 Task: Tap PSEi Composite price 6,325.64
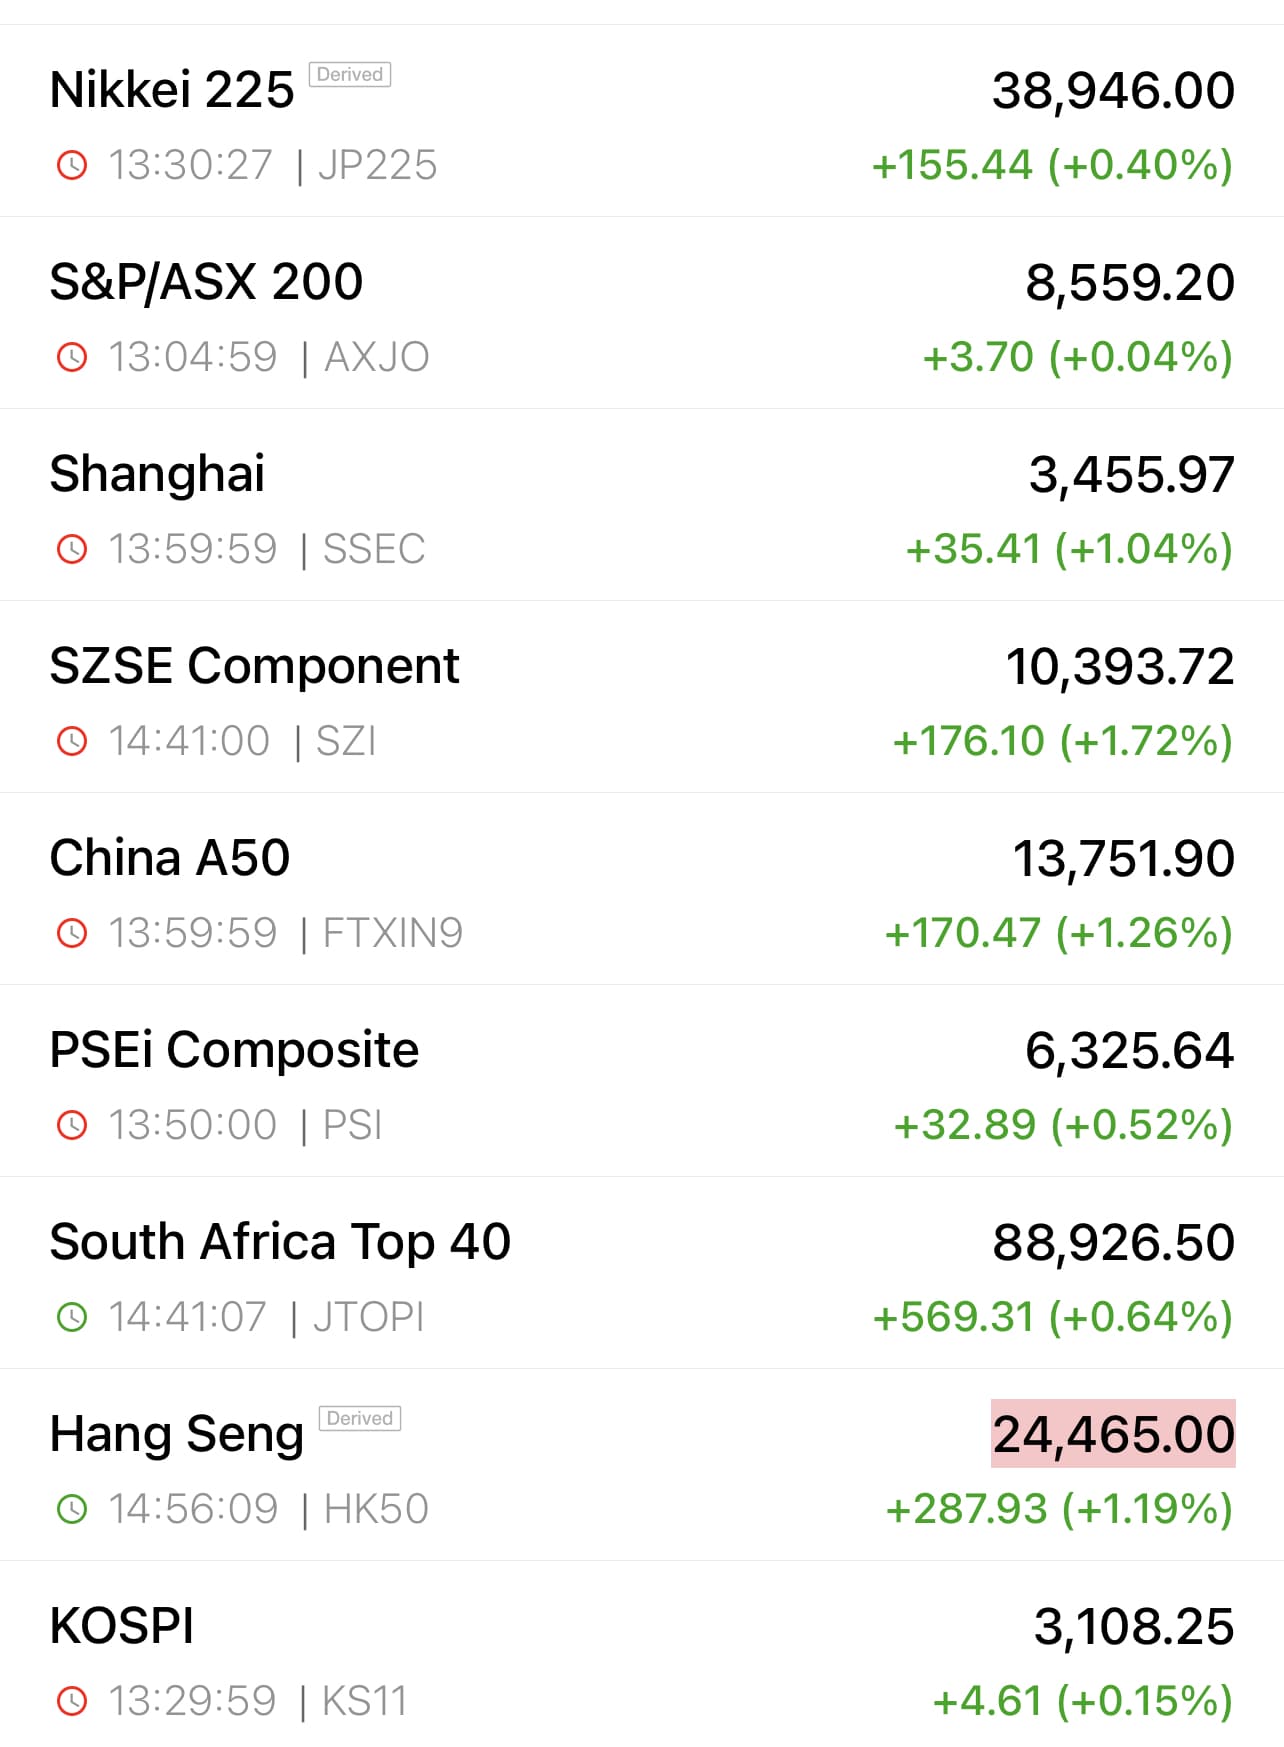1130,1050
